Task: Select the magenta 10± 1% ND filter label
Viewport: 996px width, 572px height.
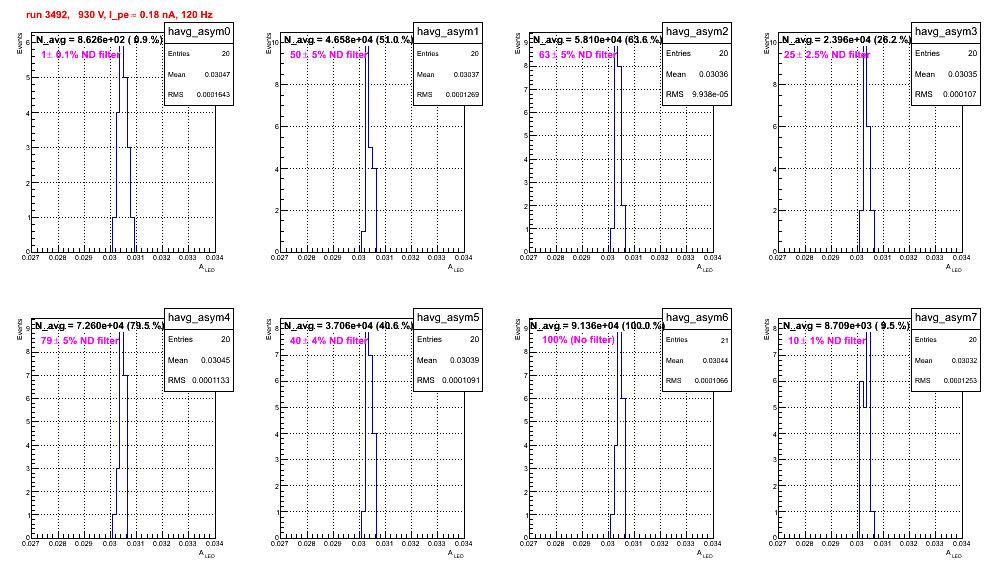Action: coord(827,341)
